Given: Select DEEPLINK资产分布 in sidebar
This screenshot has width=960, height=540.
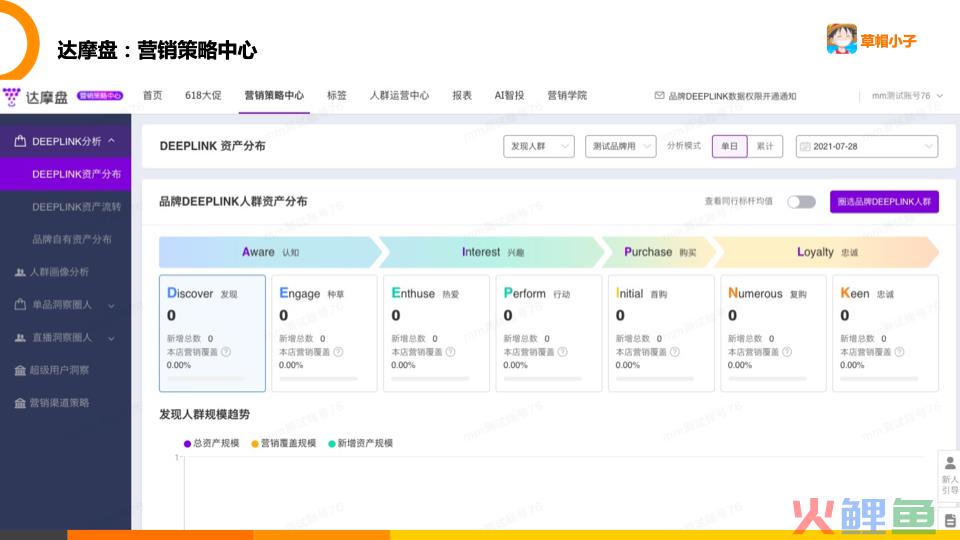Looking at the screenshot, I should coord(66,174).
